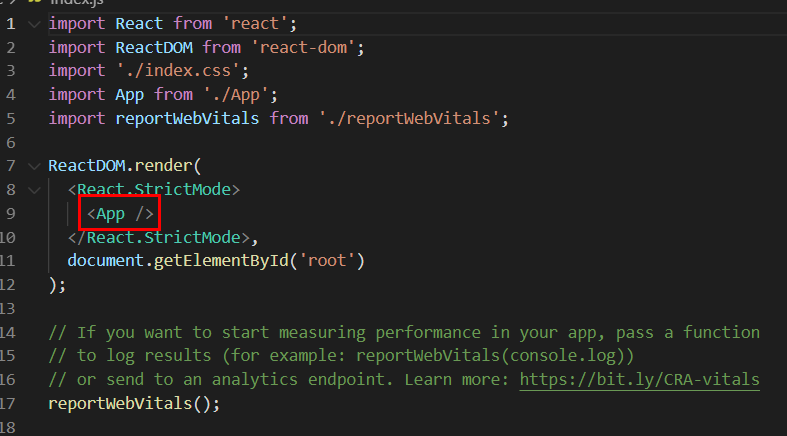
Task: Collapse the React.StrictMode fold arrow on line 8
Action: [x=34, y=190]
